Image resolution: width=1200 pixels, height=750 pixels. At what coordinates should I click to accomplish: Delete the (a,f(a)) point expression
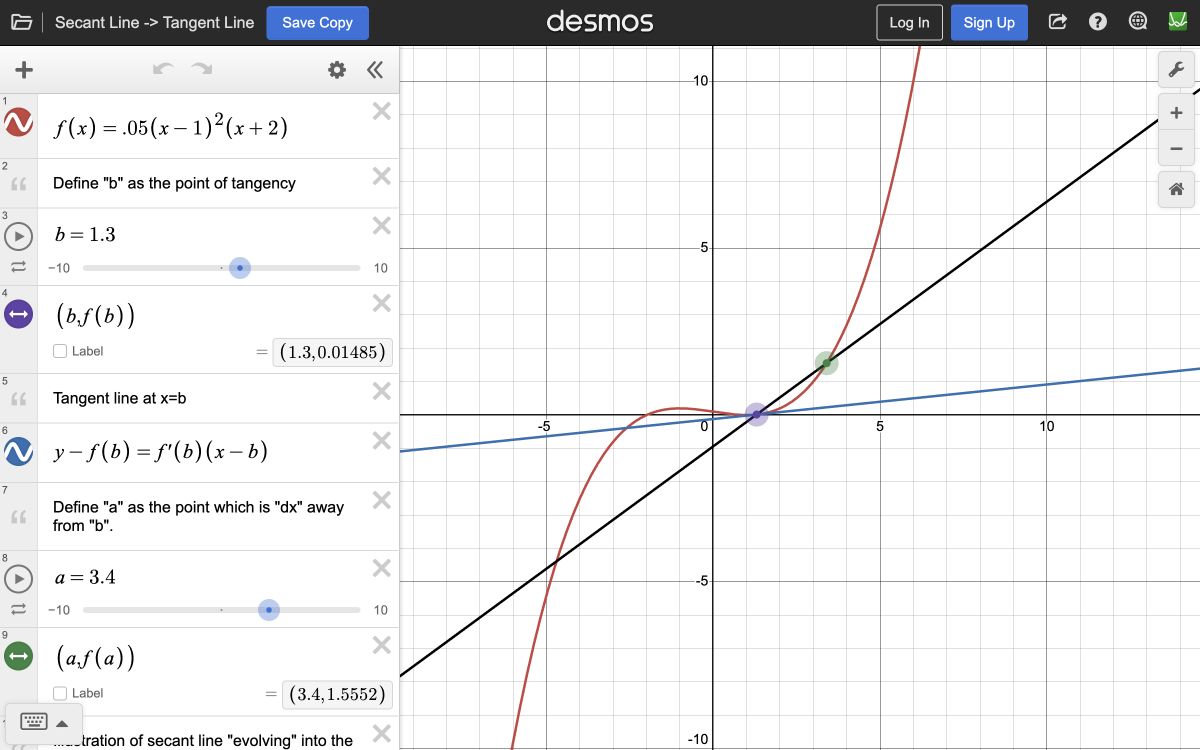tap(381, 645)
